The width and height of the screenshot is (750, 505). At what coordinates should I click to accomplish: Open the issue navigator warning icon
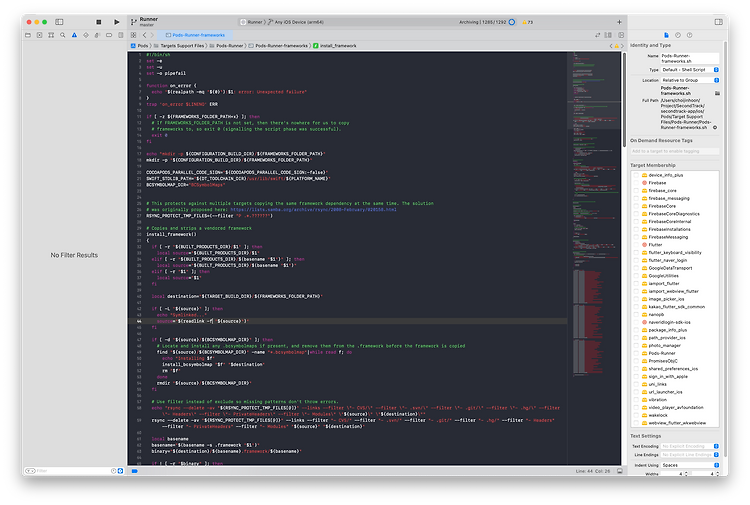(74, 35)
